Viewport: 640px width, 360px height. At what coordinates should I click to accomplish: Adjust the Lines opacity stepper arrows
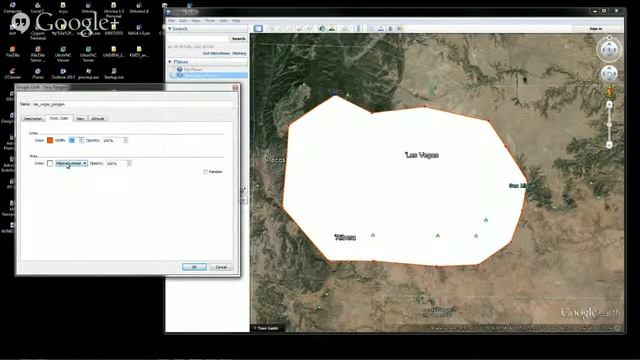(126, 140)
